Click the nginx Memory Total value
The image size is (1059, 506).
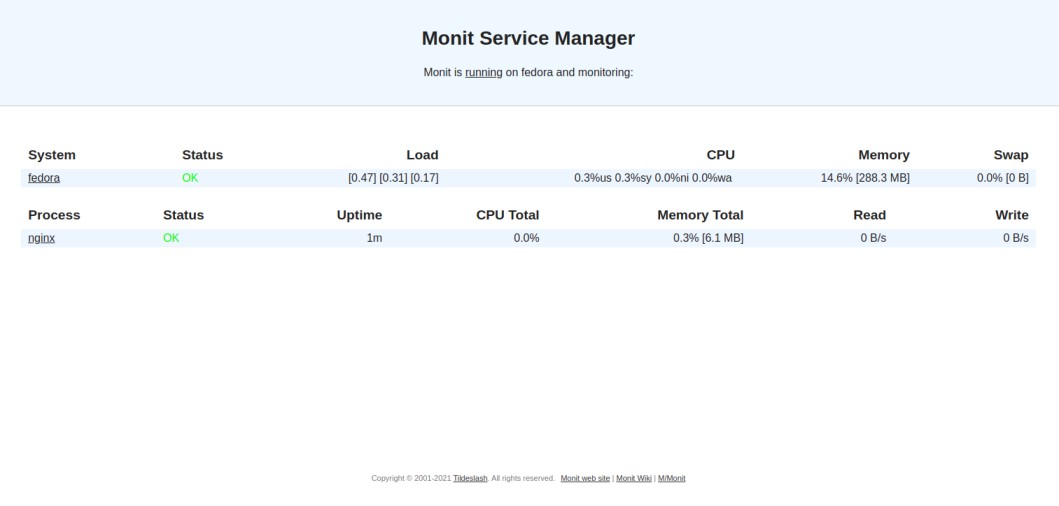(708, 238)
